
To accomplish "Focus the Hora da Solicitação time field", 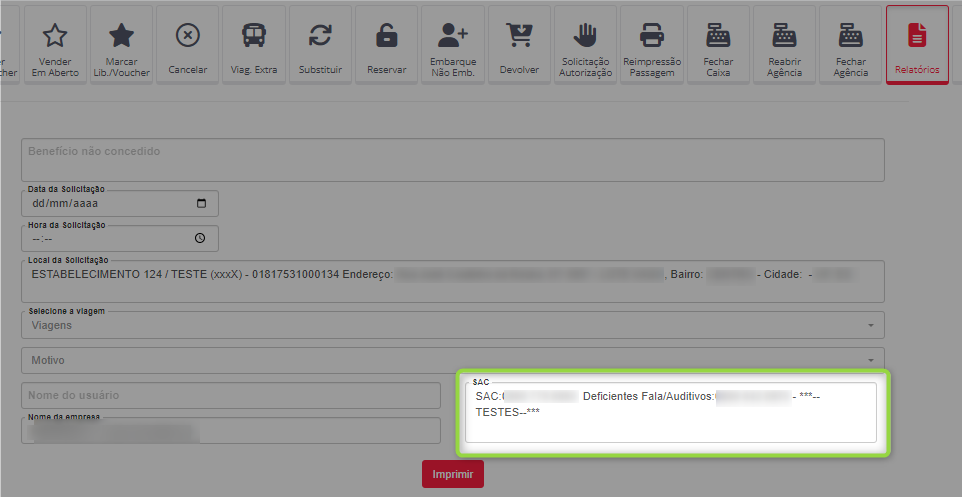I will click(120, 238).
